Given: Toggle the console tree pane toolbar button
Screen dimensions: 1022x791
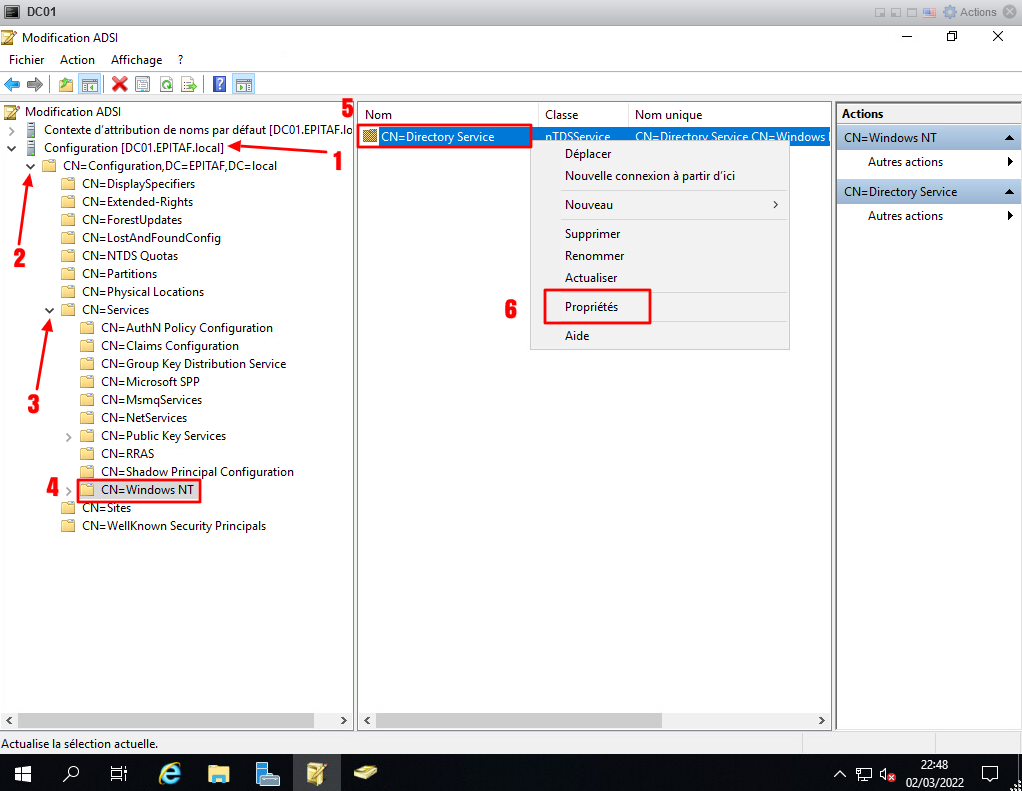Looking at the screenshot, I should point(89,85).
